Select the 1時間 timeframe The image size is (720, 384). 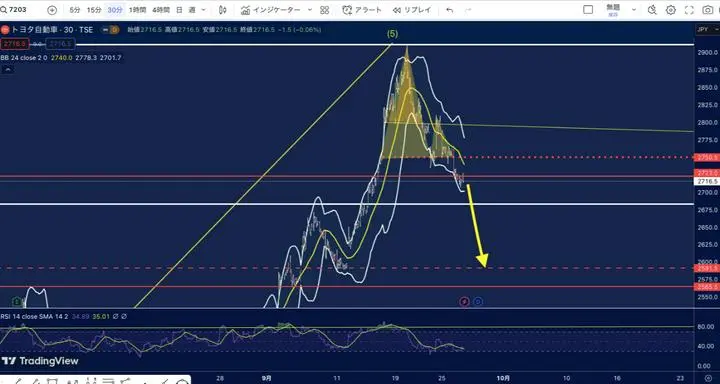136,10
